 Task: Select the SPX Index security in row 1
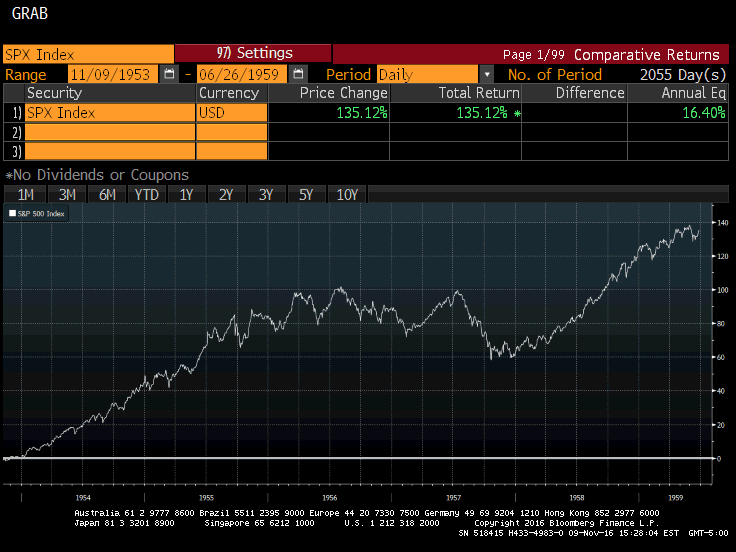point(110,113)
